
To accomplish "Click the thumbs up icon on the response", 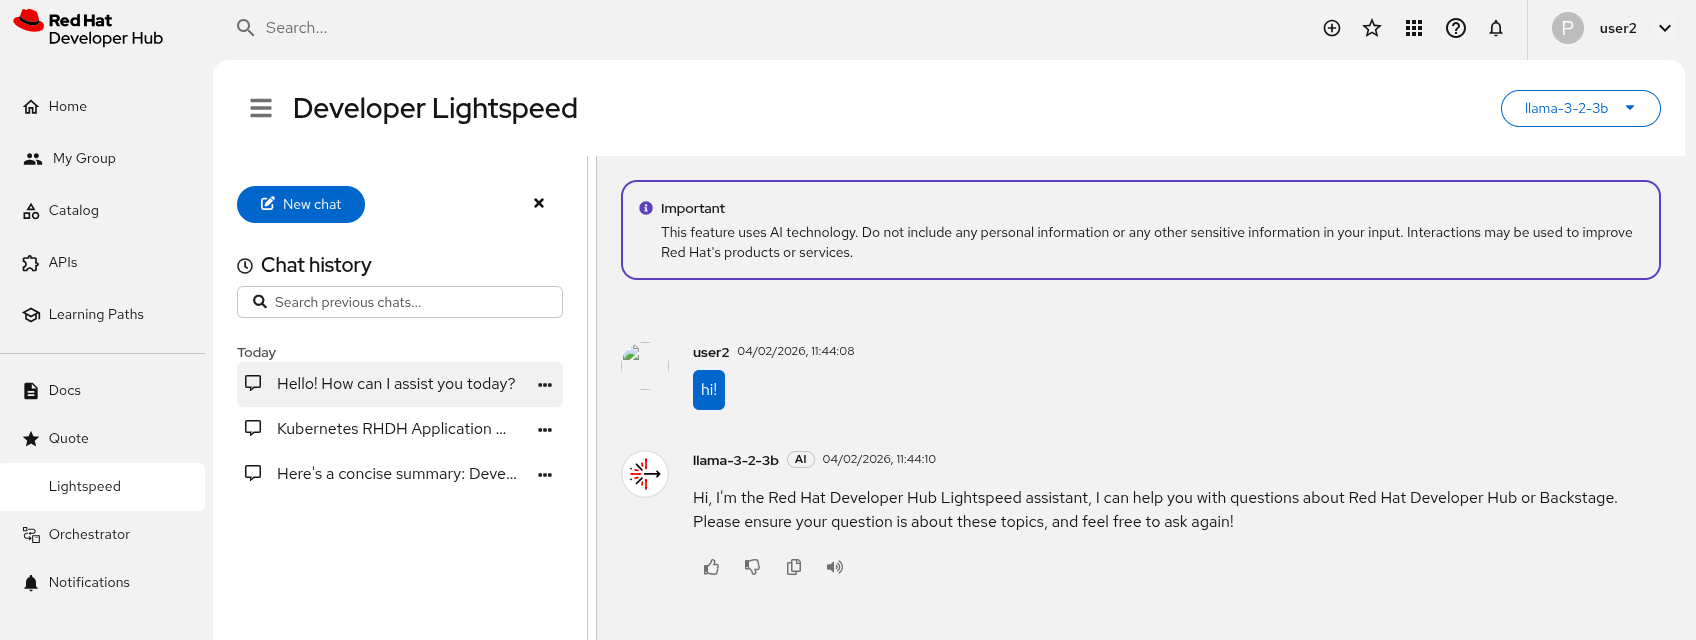I will tap(712, 568).
